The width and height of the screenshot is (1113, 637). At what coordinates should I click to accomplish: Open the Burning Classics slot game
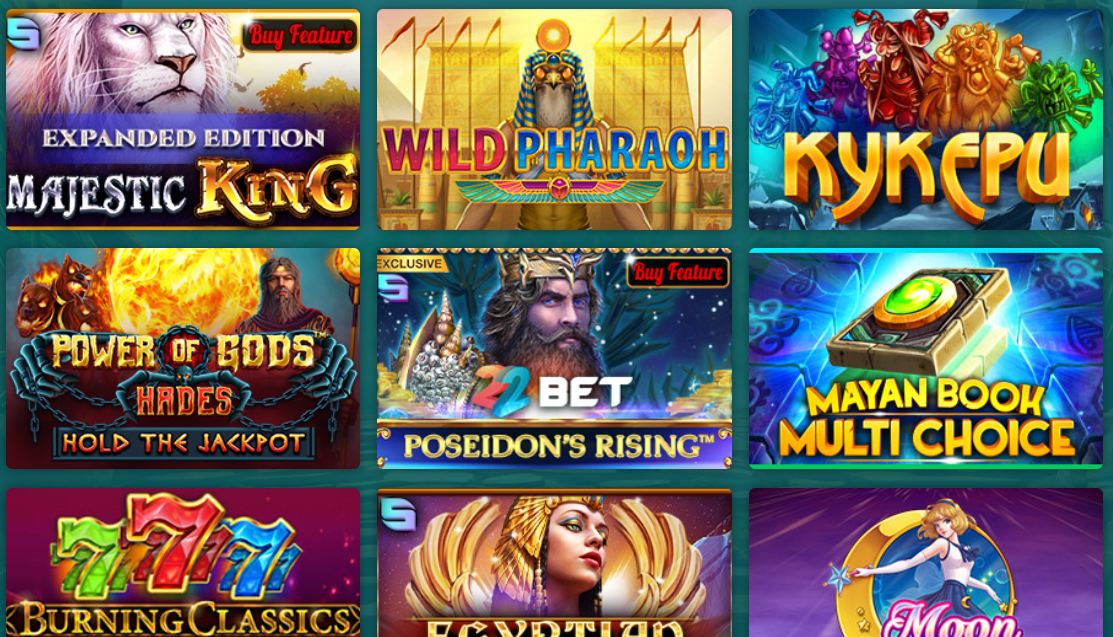tap(183, 562)
